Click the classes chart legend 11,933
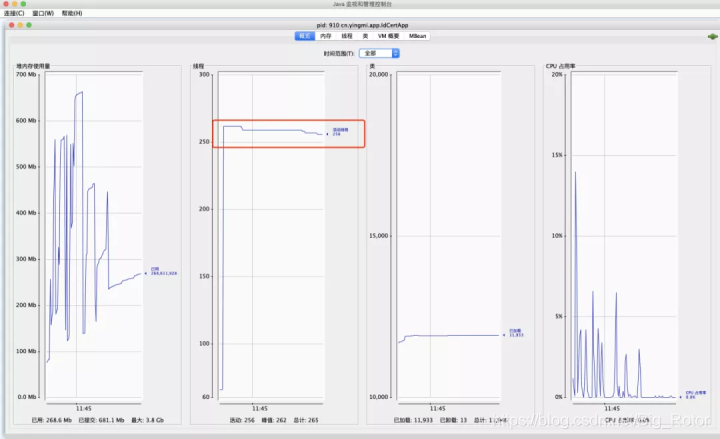The height and width of the screenshot is (439, 720). [517, 335]
